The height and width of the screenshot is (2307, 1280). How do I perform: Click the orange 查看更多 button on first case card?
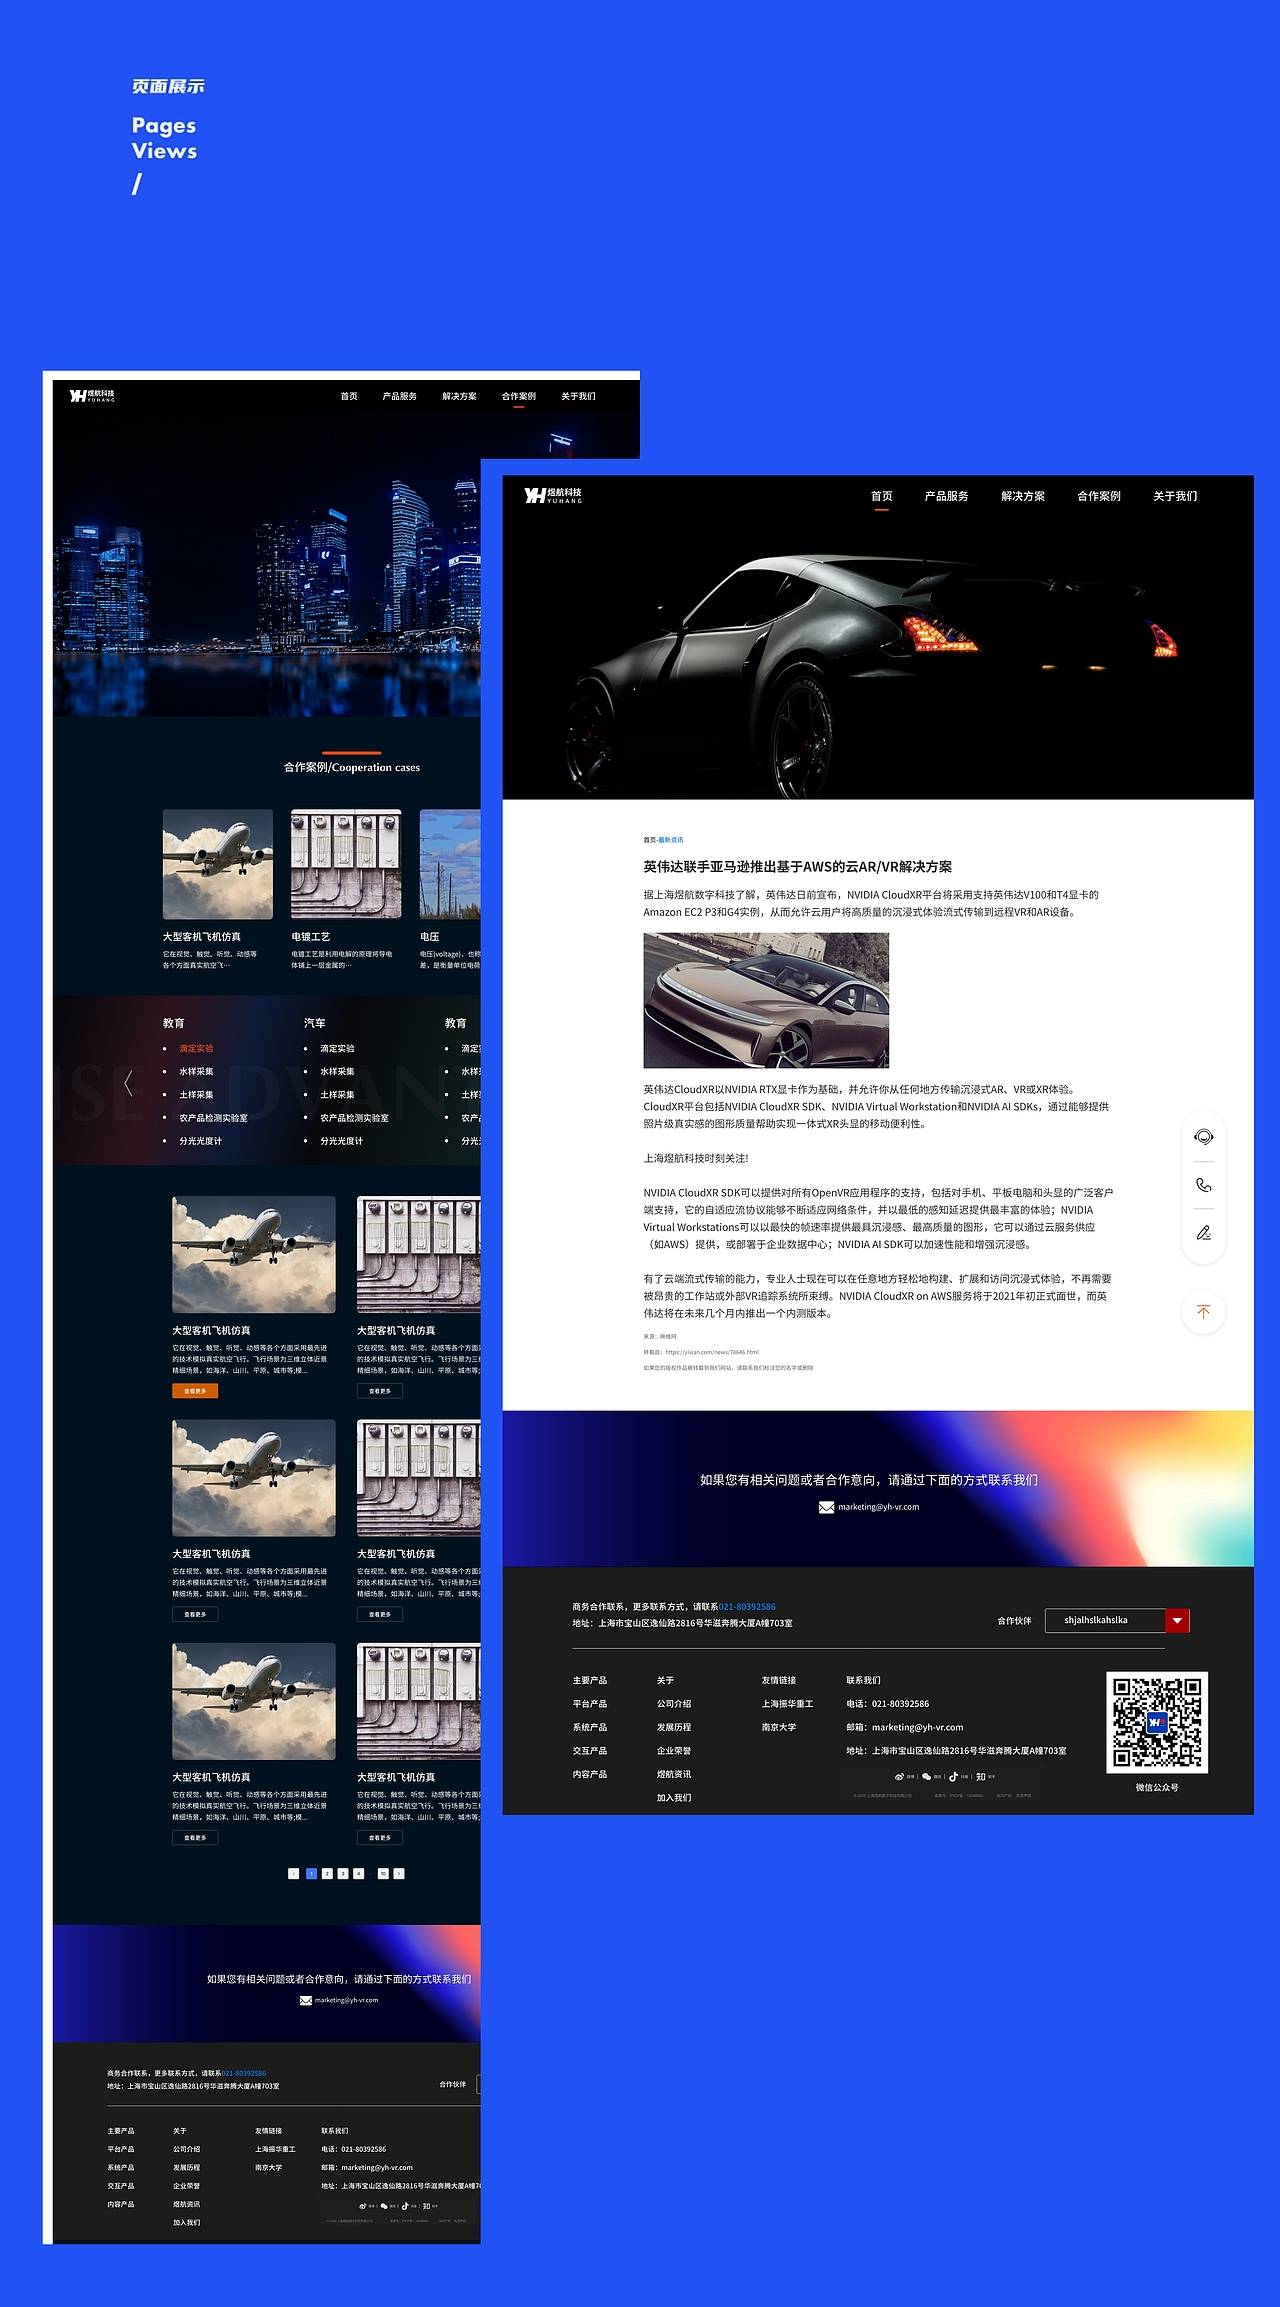[x=195, y=1390]
